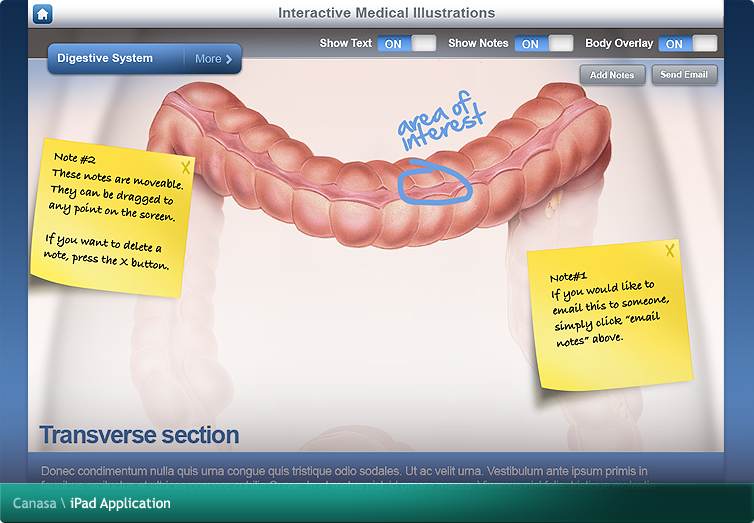Delete Note #2 with its X
The height and width of the screenshot is (523, 754).
coord(186,168)
